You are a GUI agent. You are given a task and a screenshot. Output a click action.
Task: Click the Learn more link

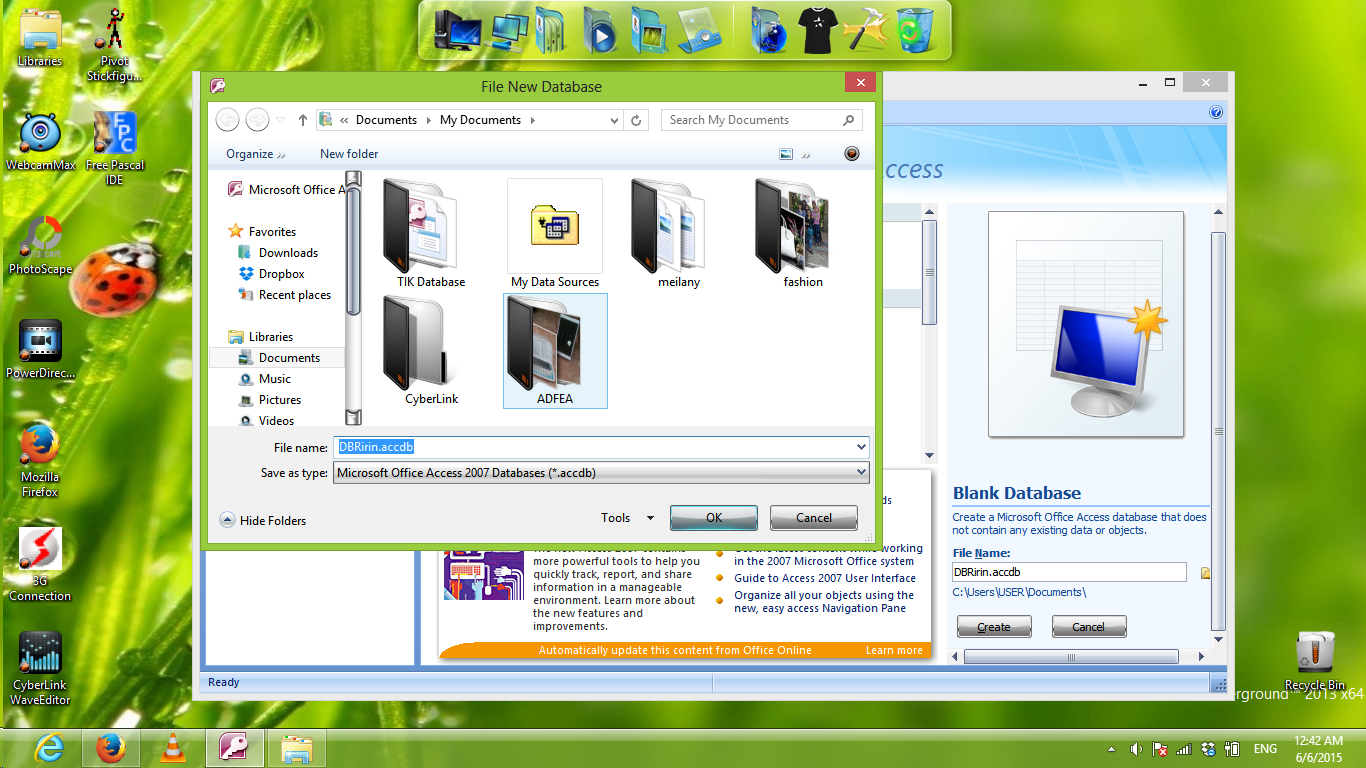tap(894, 650)
